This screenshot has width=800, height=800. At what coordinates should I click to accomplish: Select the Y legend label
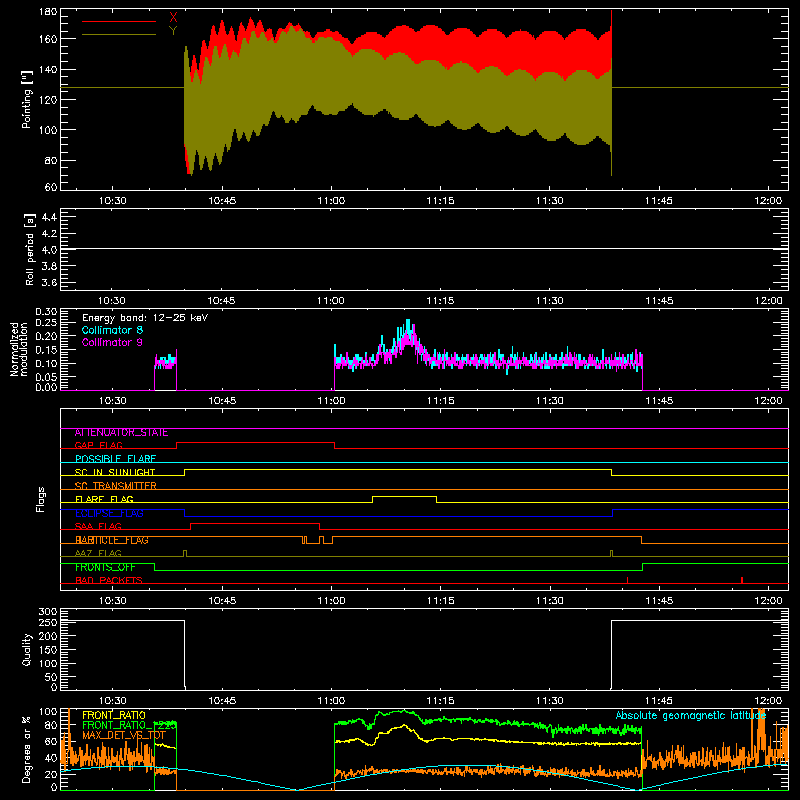pos(173,31)
